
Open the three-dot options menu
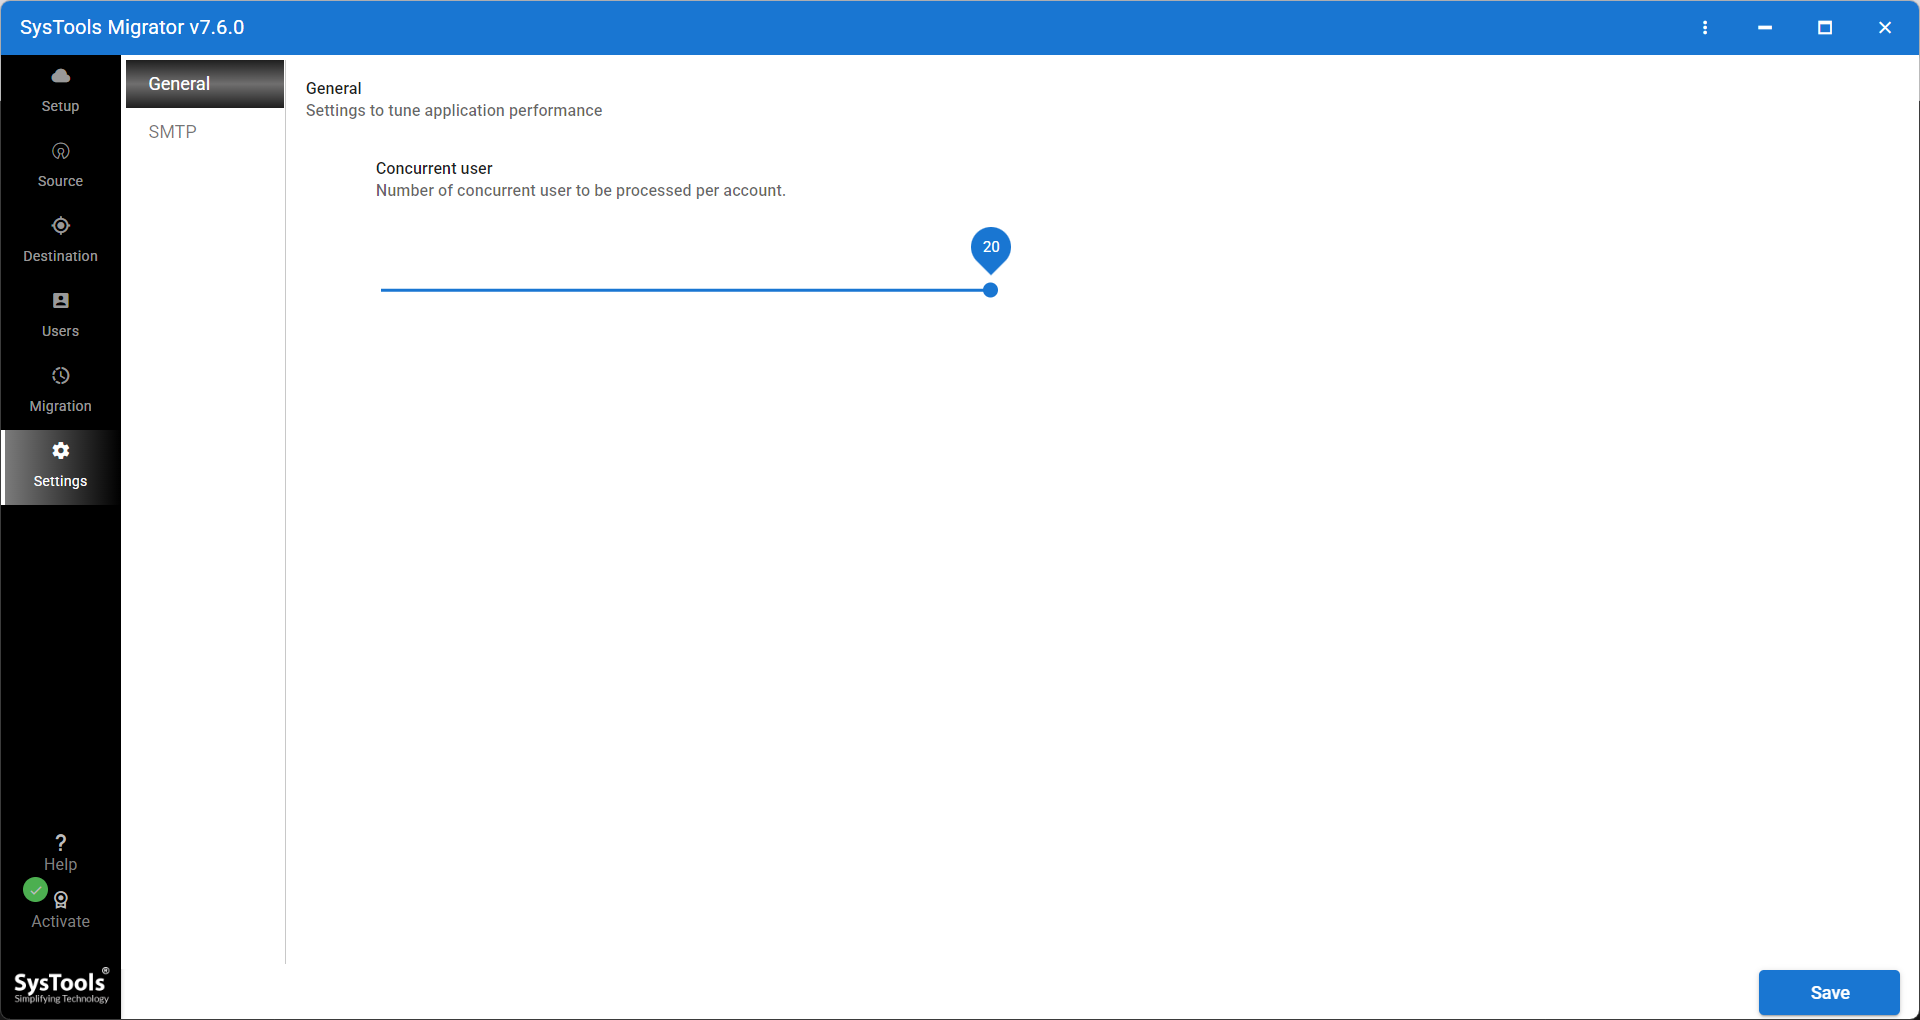click(x=1706, y=27)
